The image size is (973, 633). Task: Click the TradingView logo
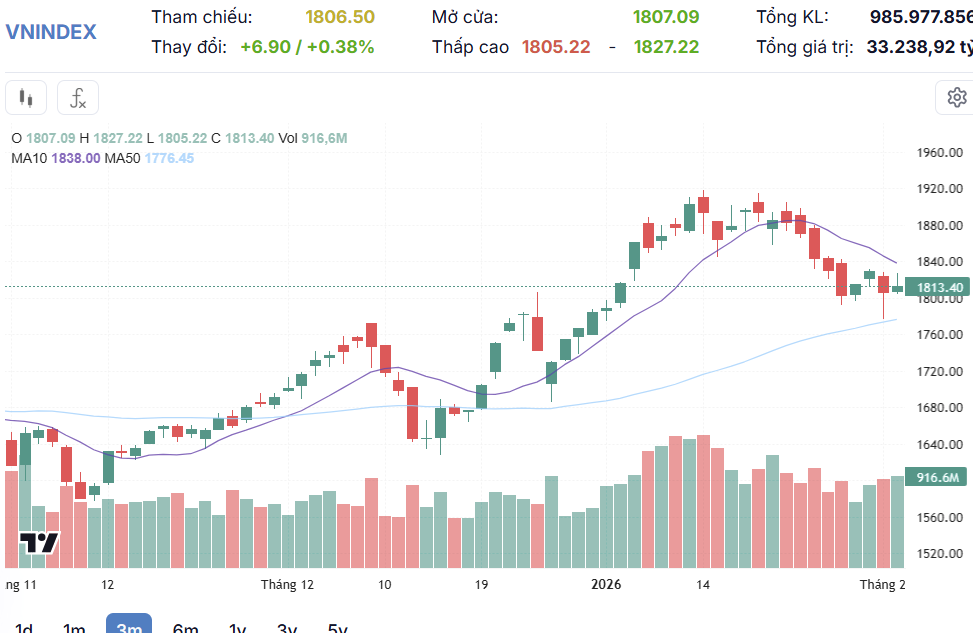[x=40, y=543]
